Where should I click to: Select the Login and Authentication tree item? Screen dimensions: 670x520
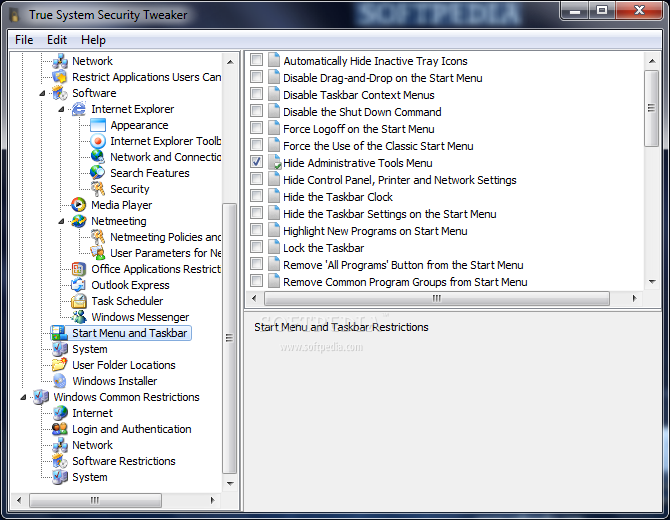click(x=132, y=429)
